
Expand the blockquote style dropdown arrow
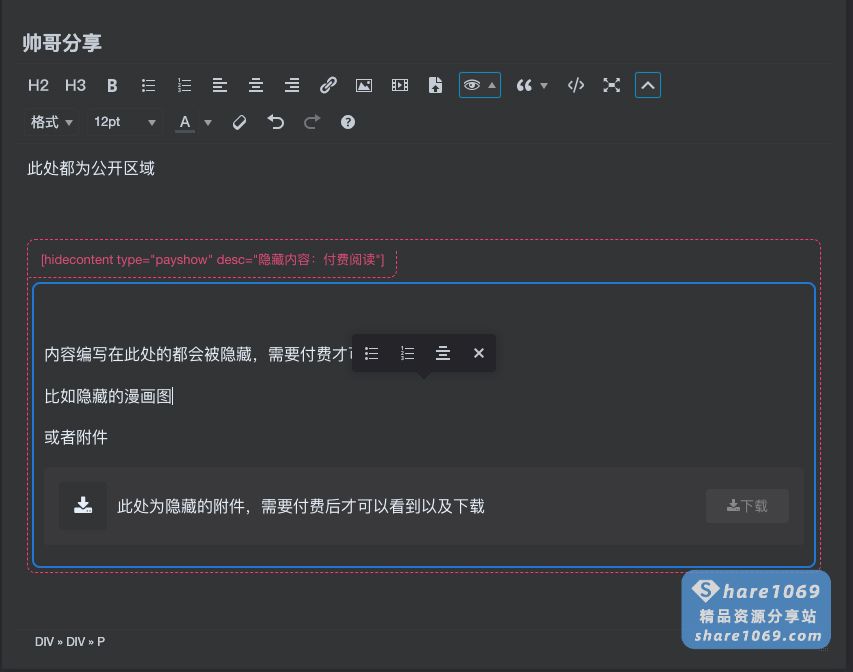545,85
